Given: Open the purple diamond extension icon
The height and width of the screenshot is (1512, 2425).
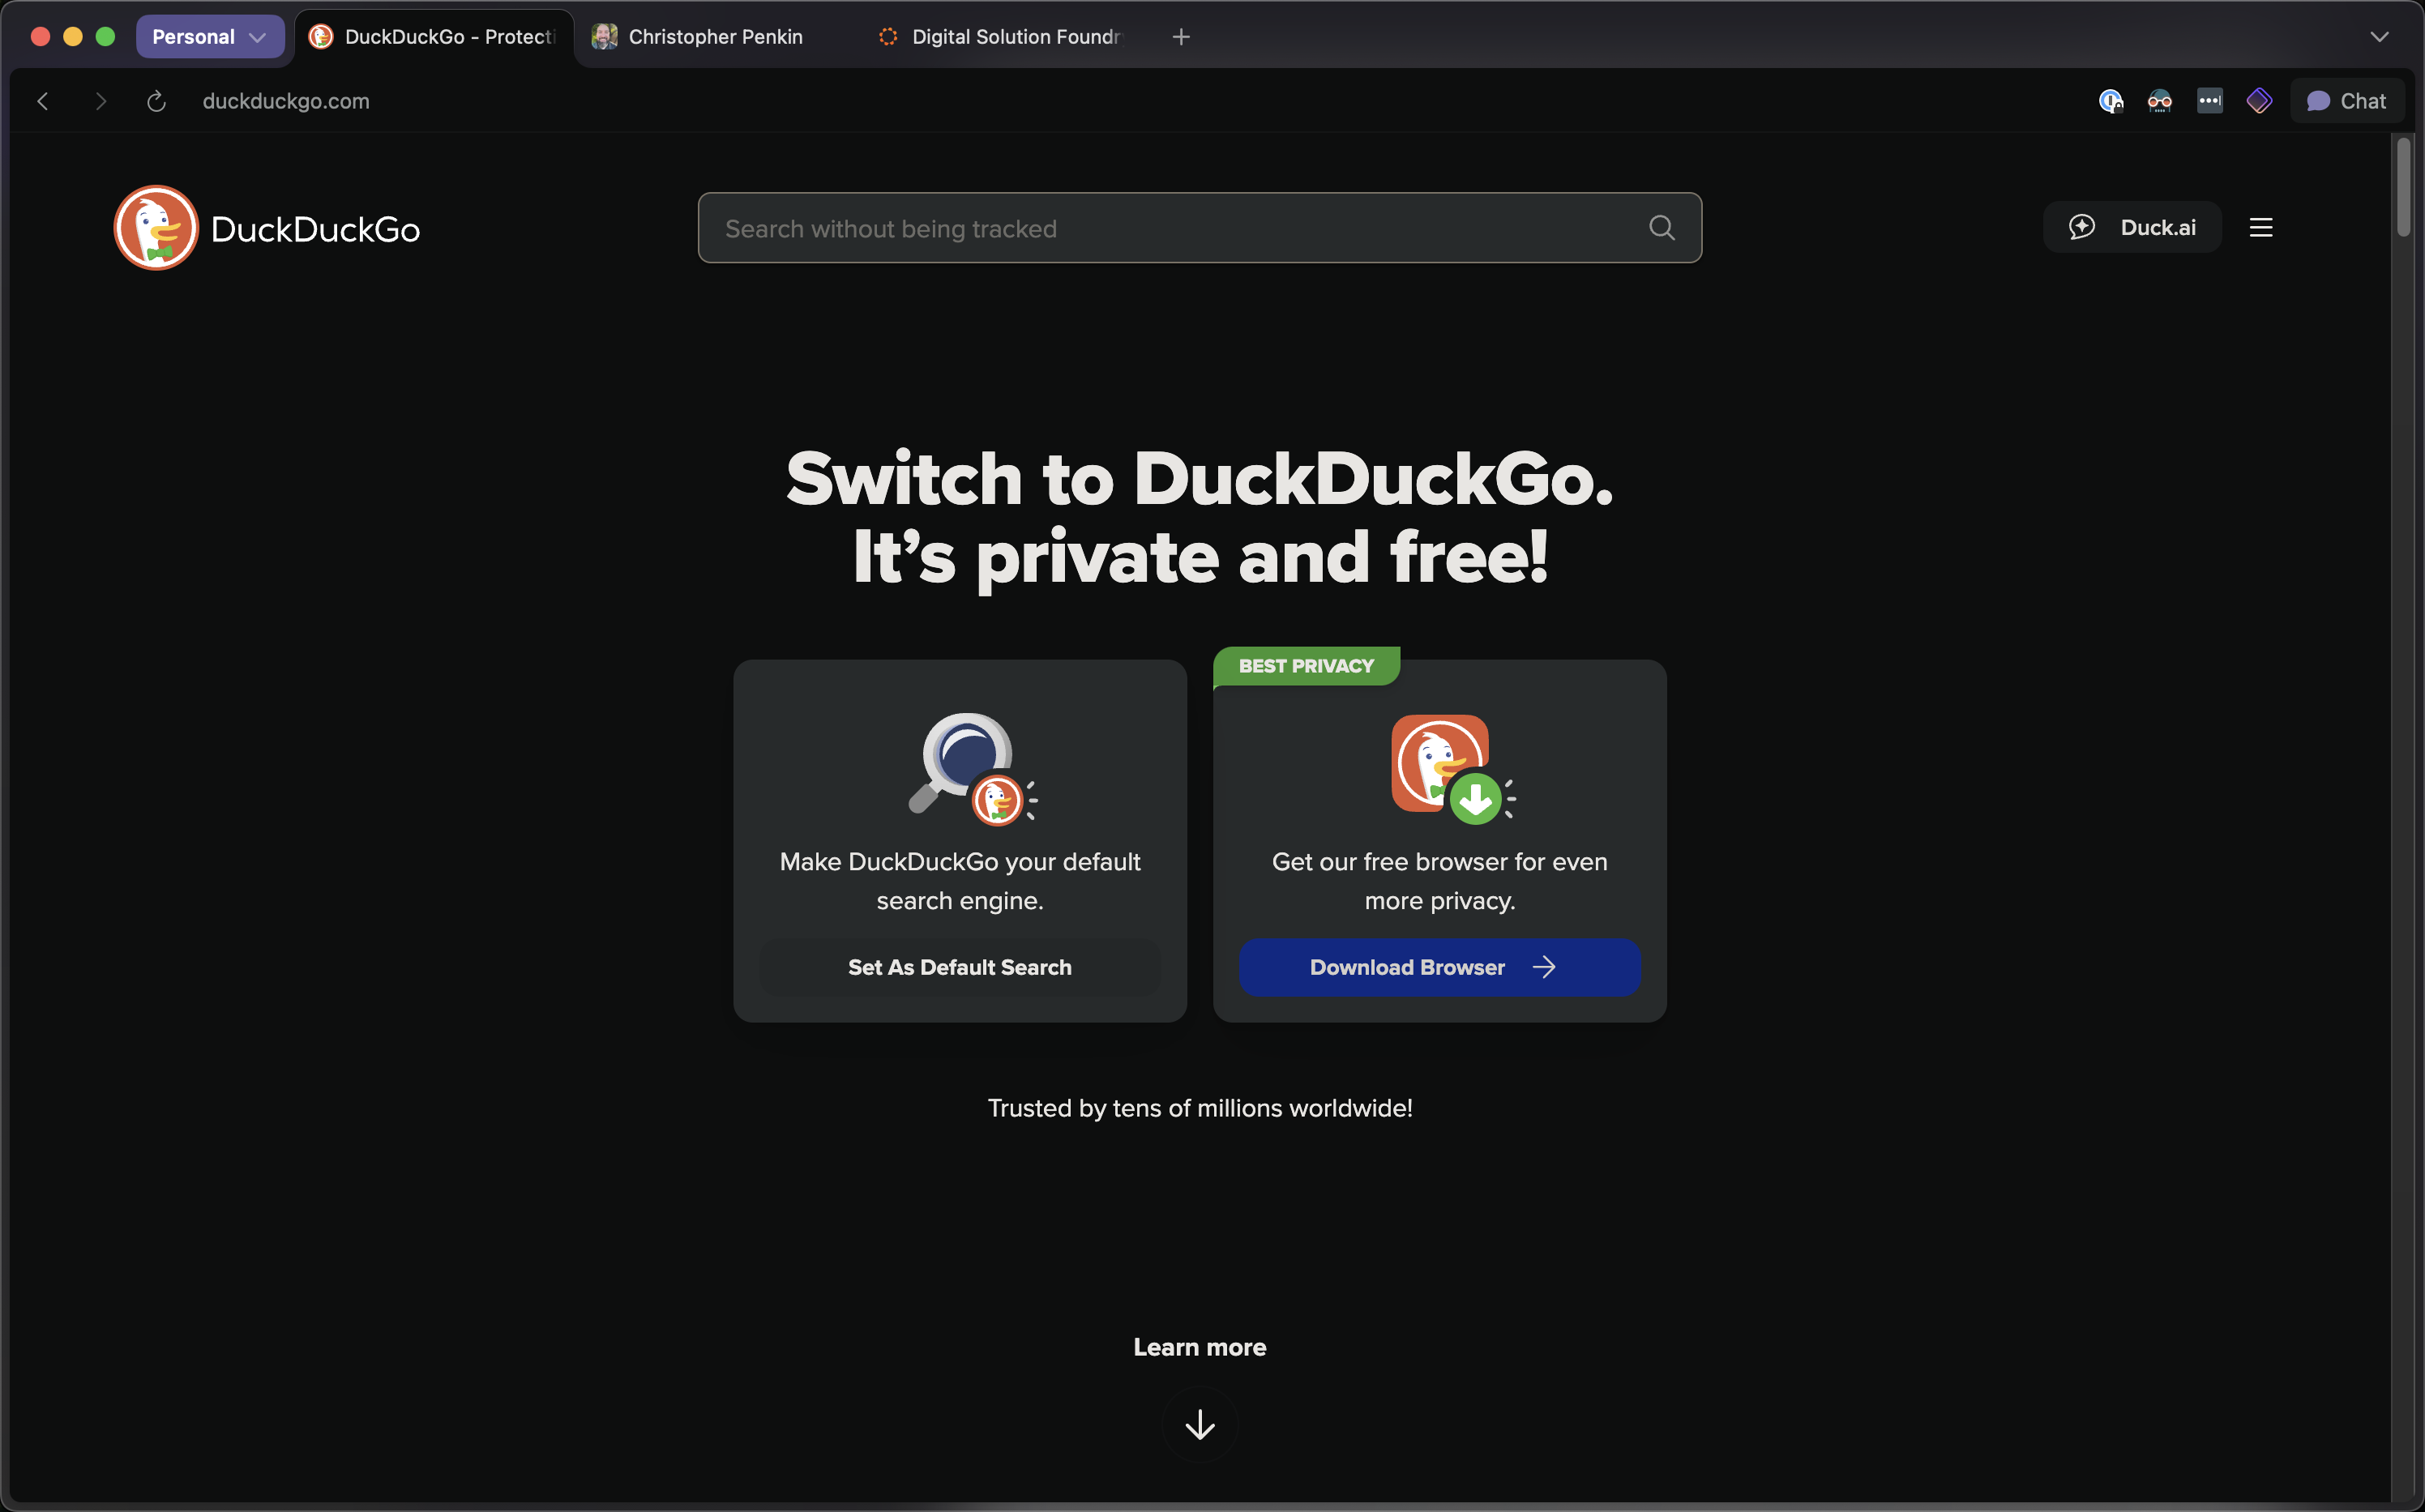Looking at the screenshot, I should point(2259,101).
